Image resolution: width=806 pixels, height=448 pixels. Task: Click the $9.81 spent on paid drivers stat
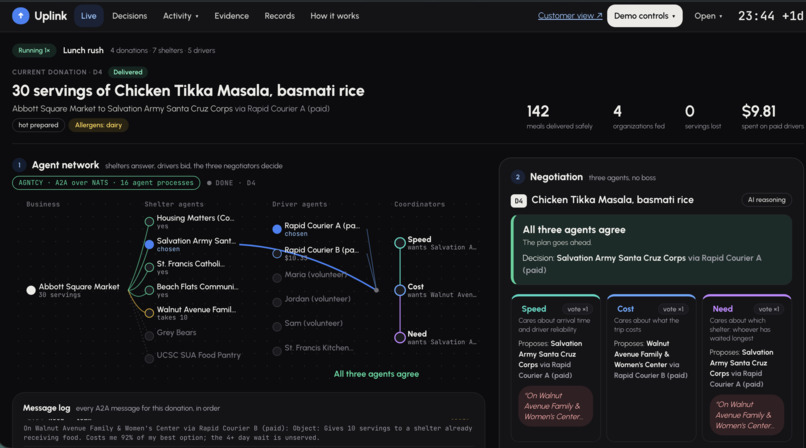point(772,117)
